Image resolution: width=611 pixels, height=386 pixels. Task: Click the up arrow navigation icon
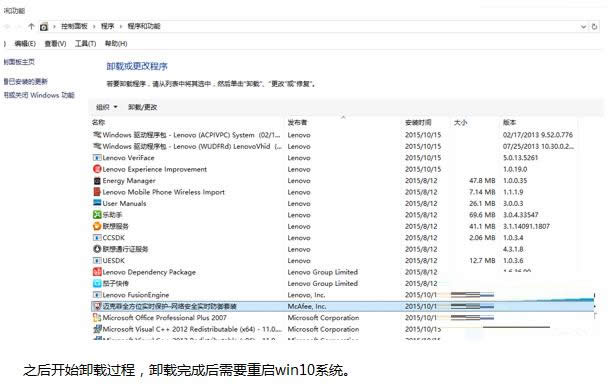click(31, 26)
